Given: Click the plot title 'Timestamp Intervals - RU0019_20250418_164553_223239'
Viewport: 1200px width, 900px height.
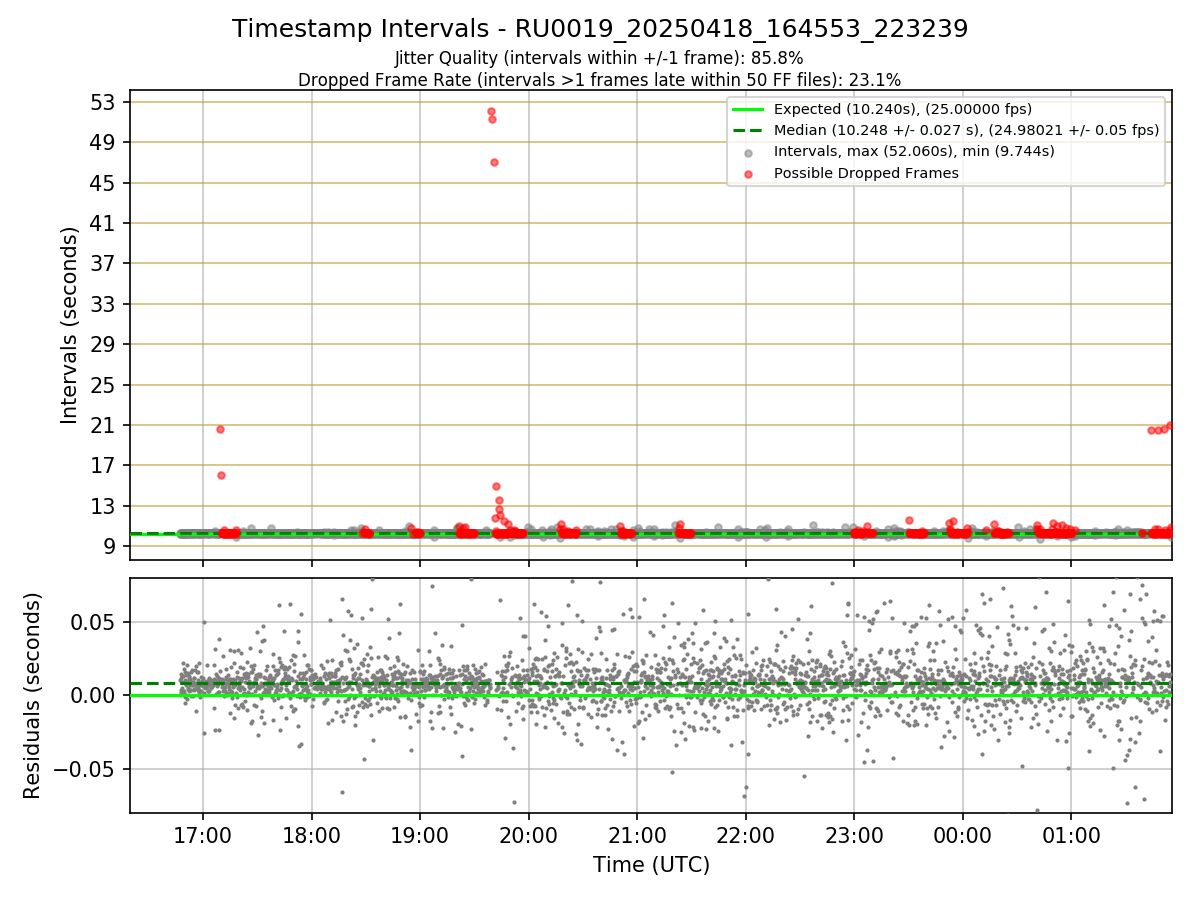Looking at the screenshot, I should click(x=600, y=29).
